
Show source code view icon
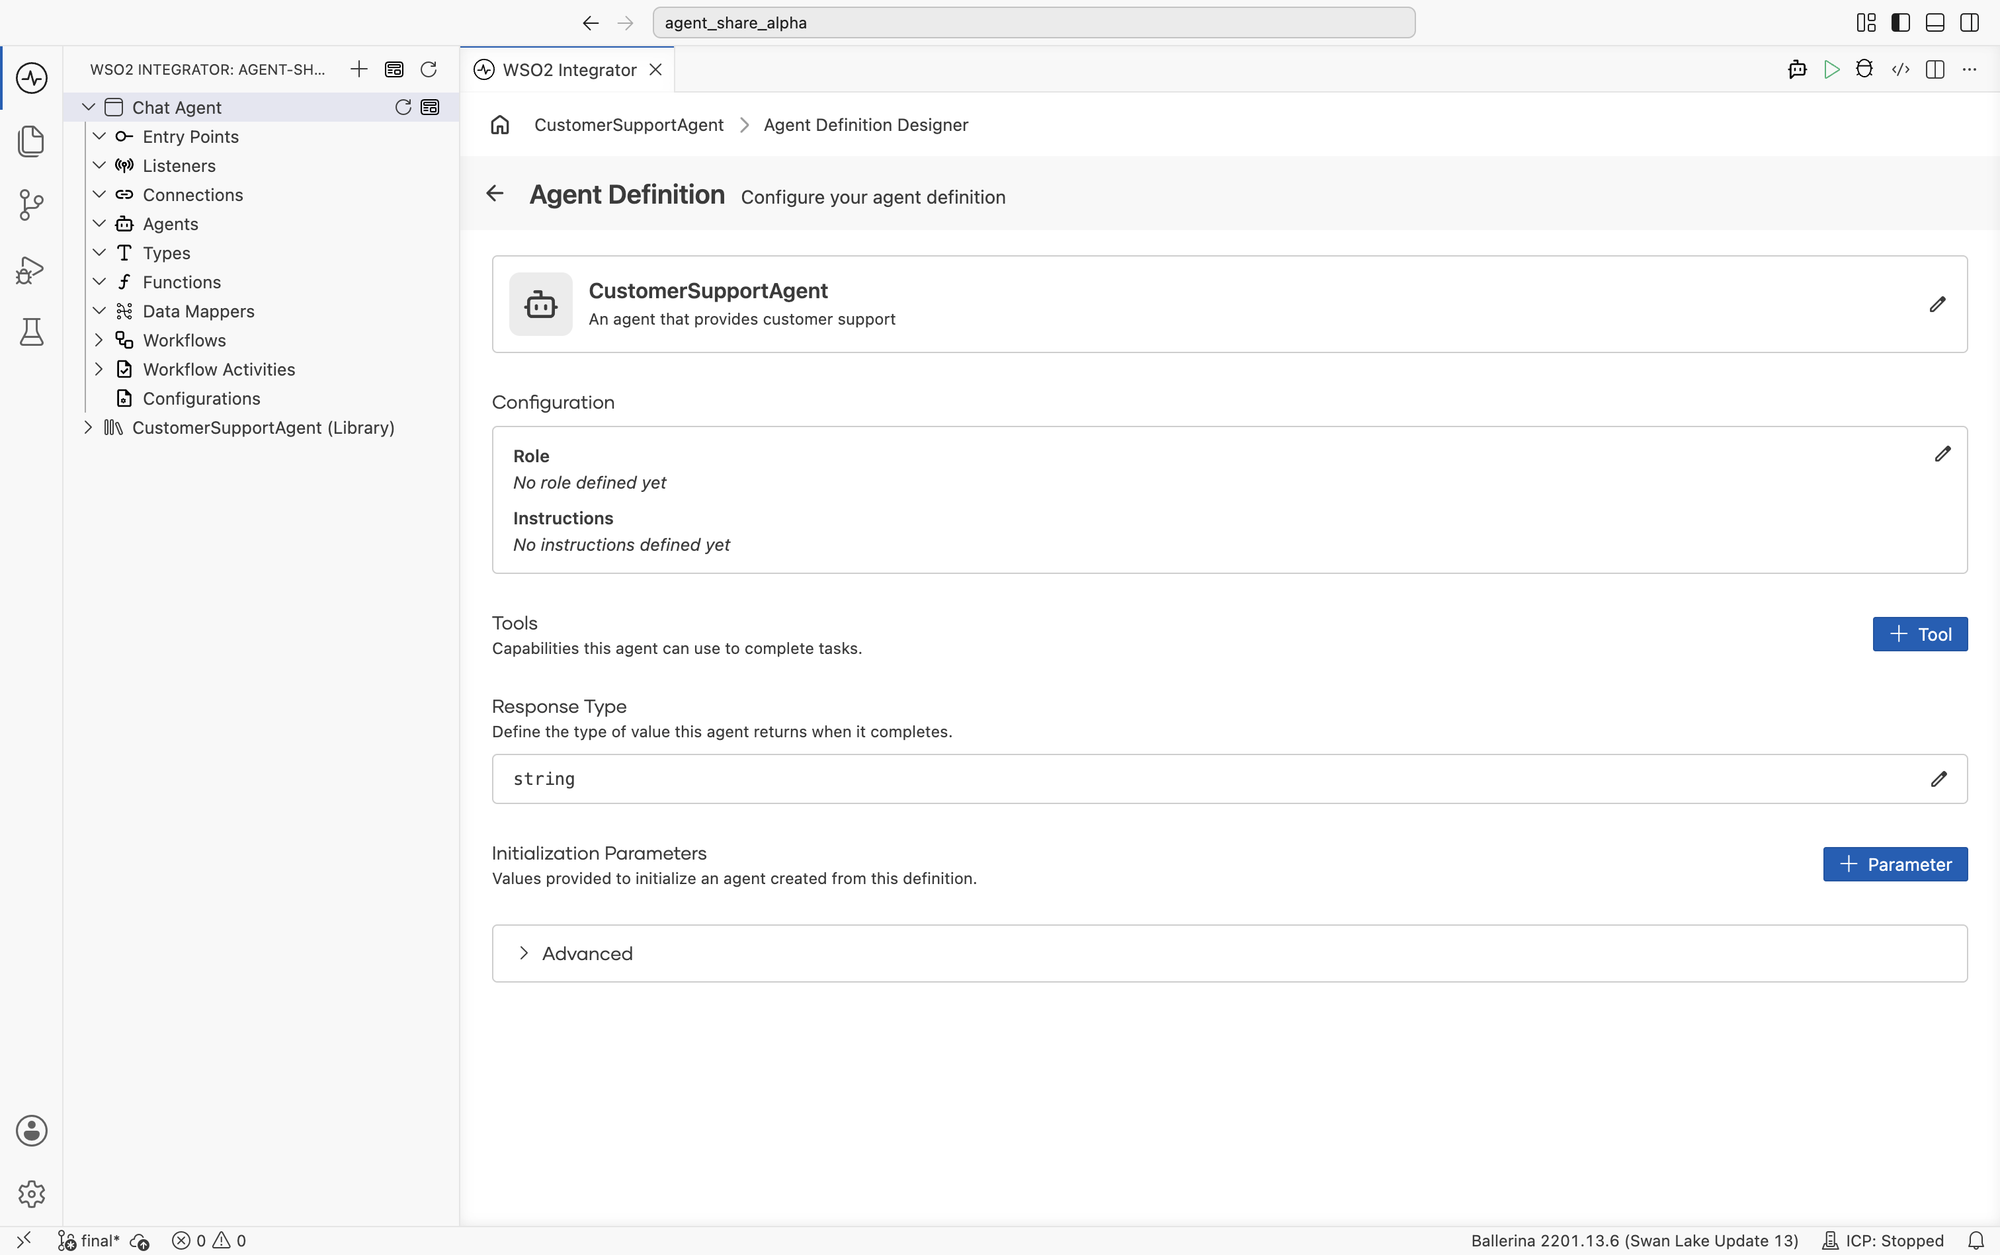tap(1900, 69)
